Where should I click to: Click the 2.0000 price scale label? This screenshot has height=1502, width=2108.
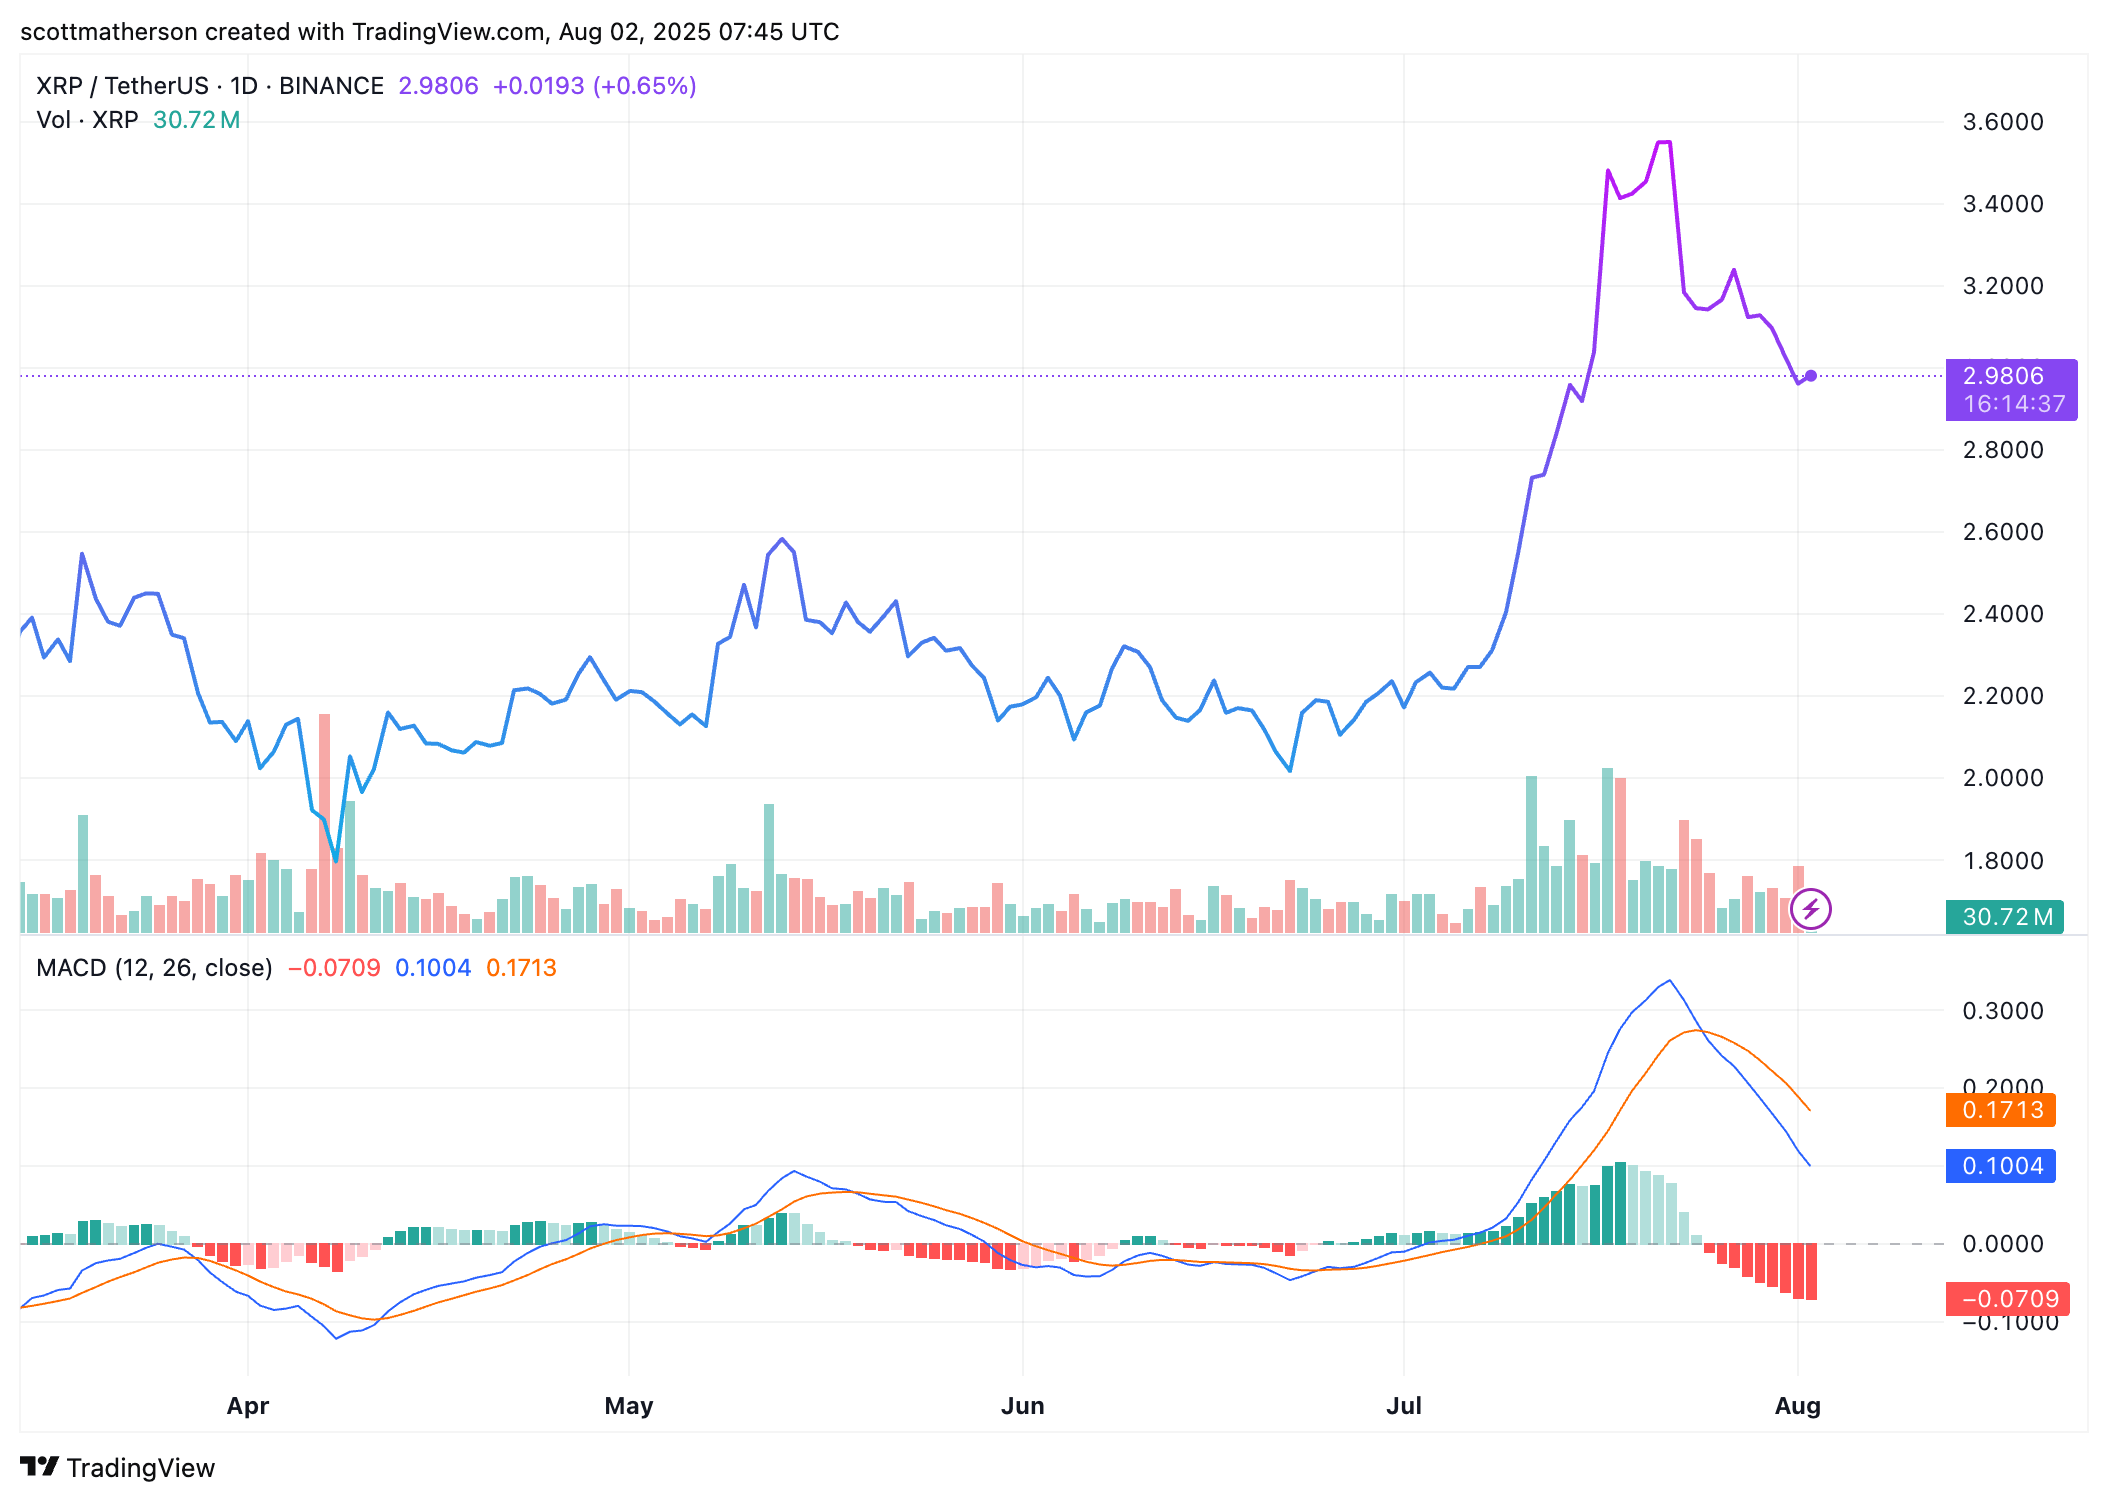click(x=2002, y=778)
